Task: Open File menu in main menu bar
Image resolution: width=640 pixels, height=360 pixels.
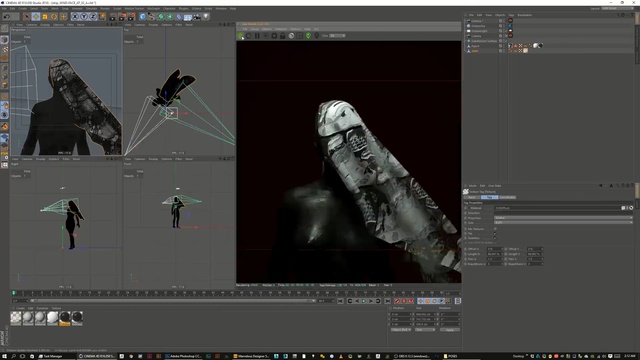Action: coord(4,9)
